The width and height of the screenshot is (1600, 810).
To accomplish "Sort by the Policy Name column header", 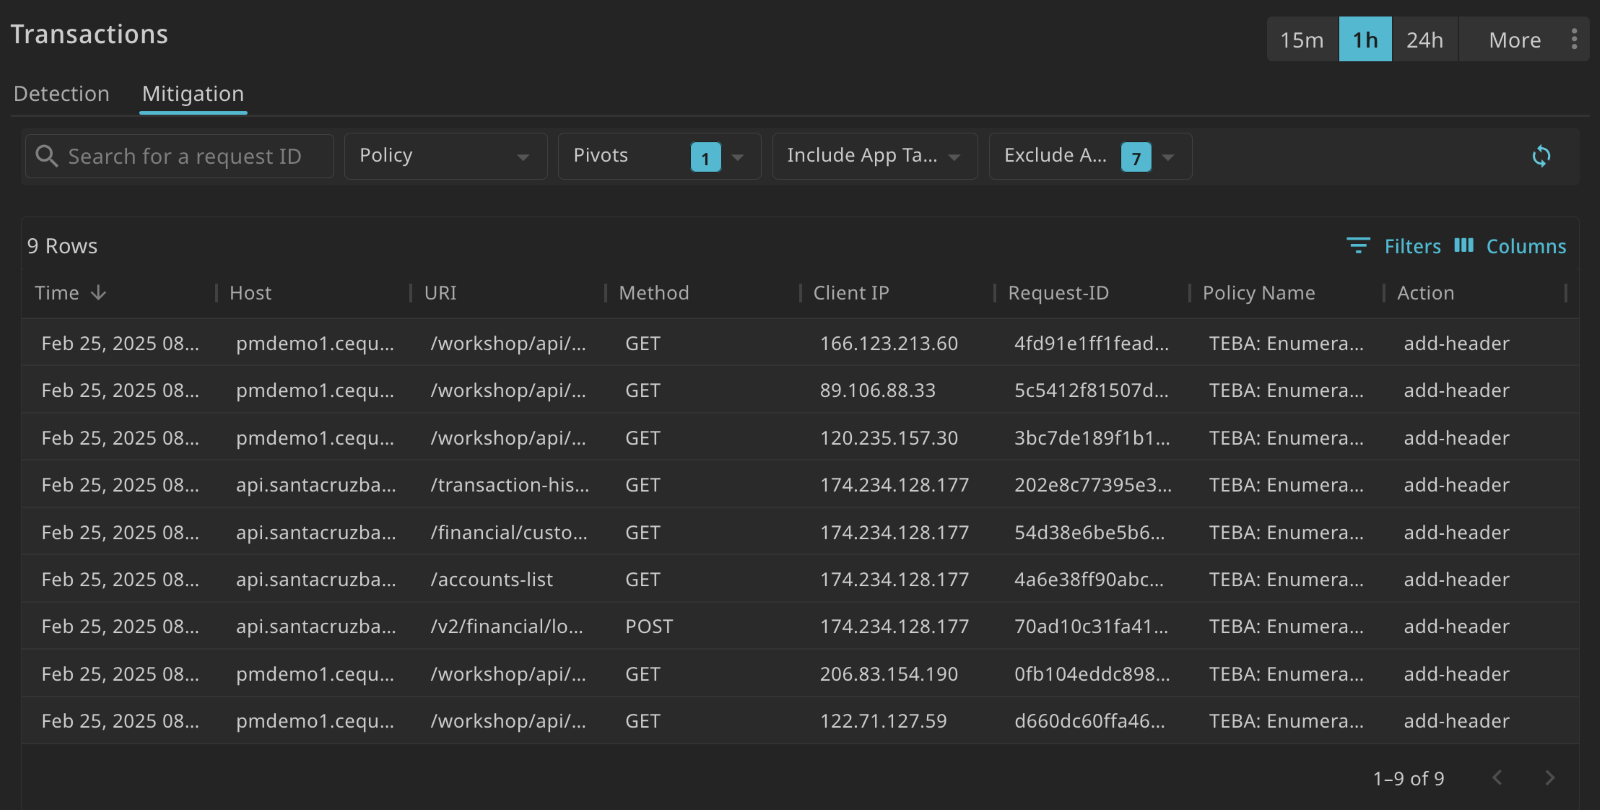I will tap(1259, 293).
